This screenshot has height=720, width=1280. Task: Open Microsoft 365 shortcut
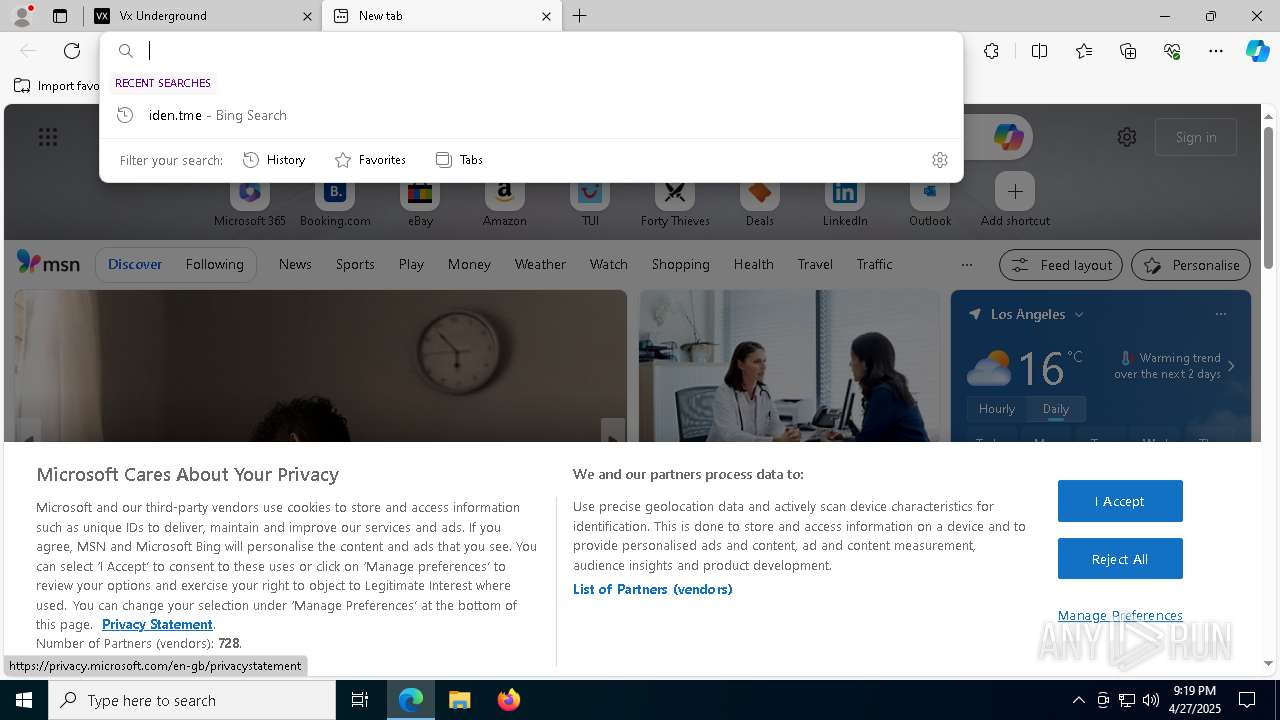(250, 203)
